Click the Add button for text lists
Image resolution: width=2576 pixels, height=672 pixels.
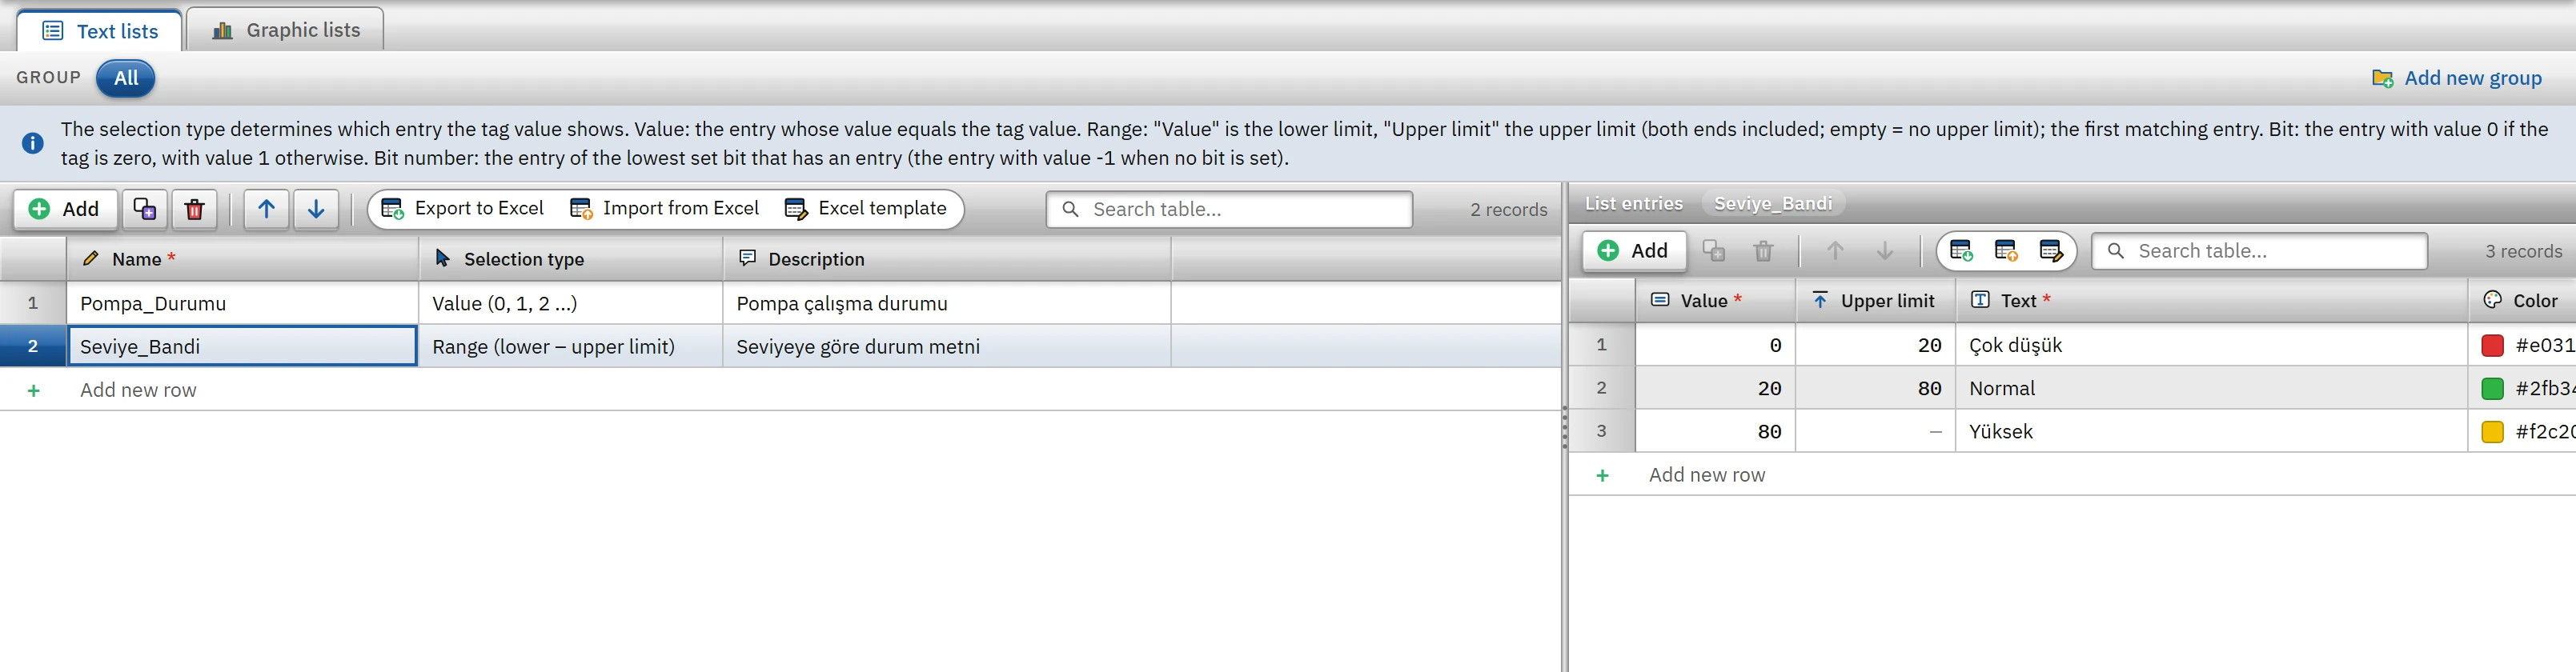point(65,209)
